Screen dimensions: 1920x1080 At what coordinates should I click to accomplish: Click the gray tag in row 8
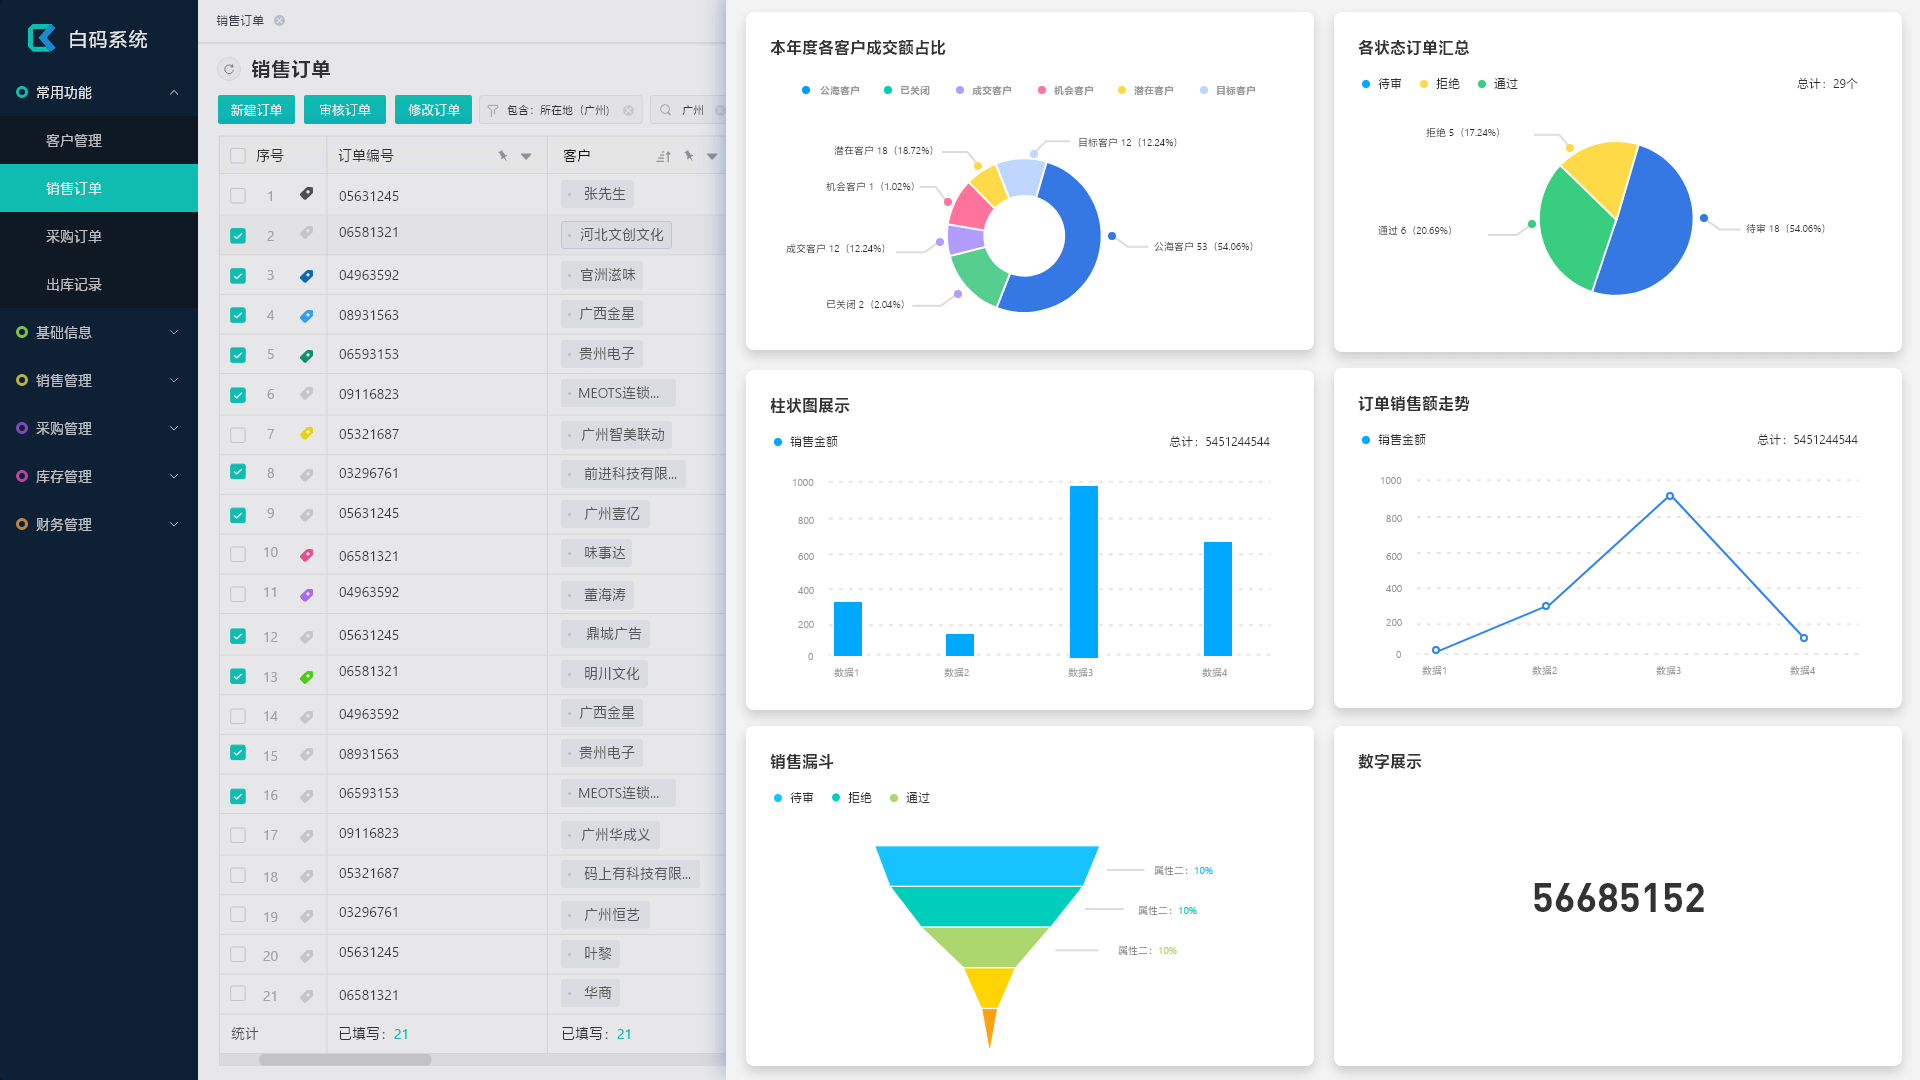(x=307, y=475)
